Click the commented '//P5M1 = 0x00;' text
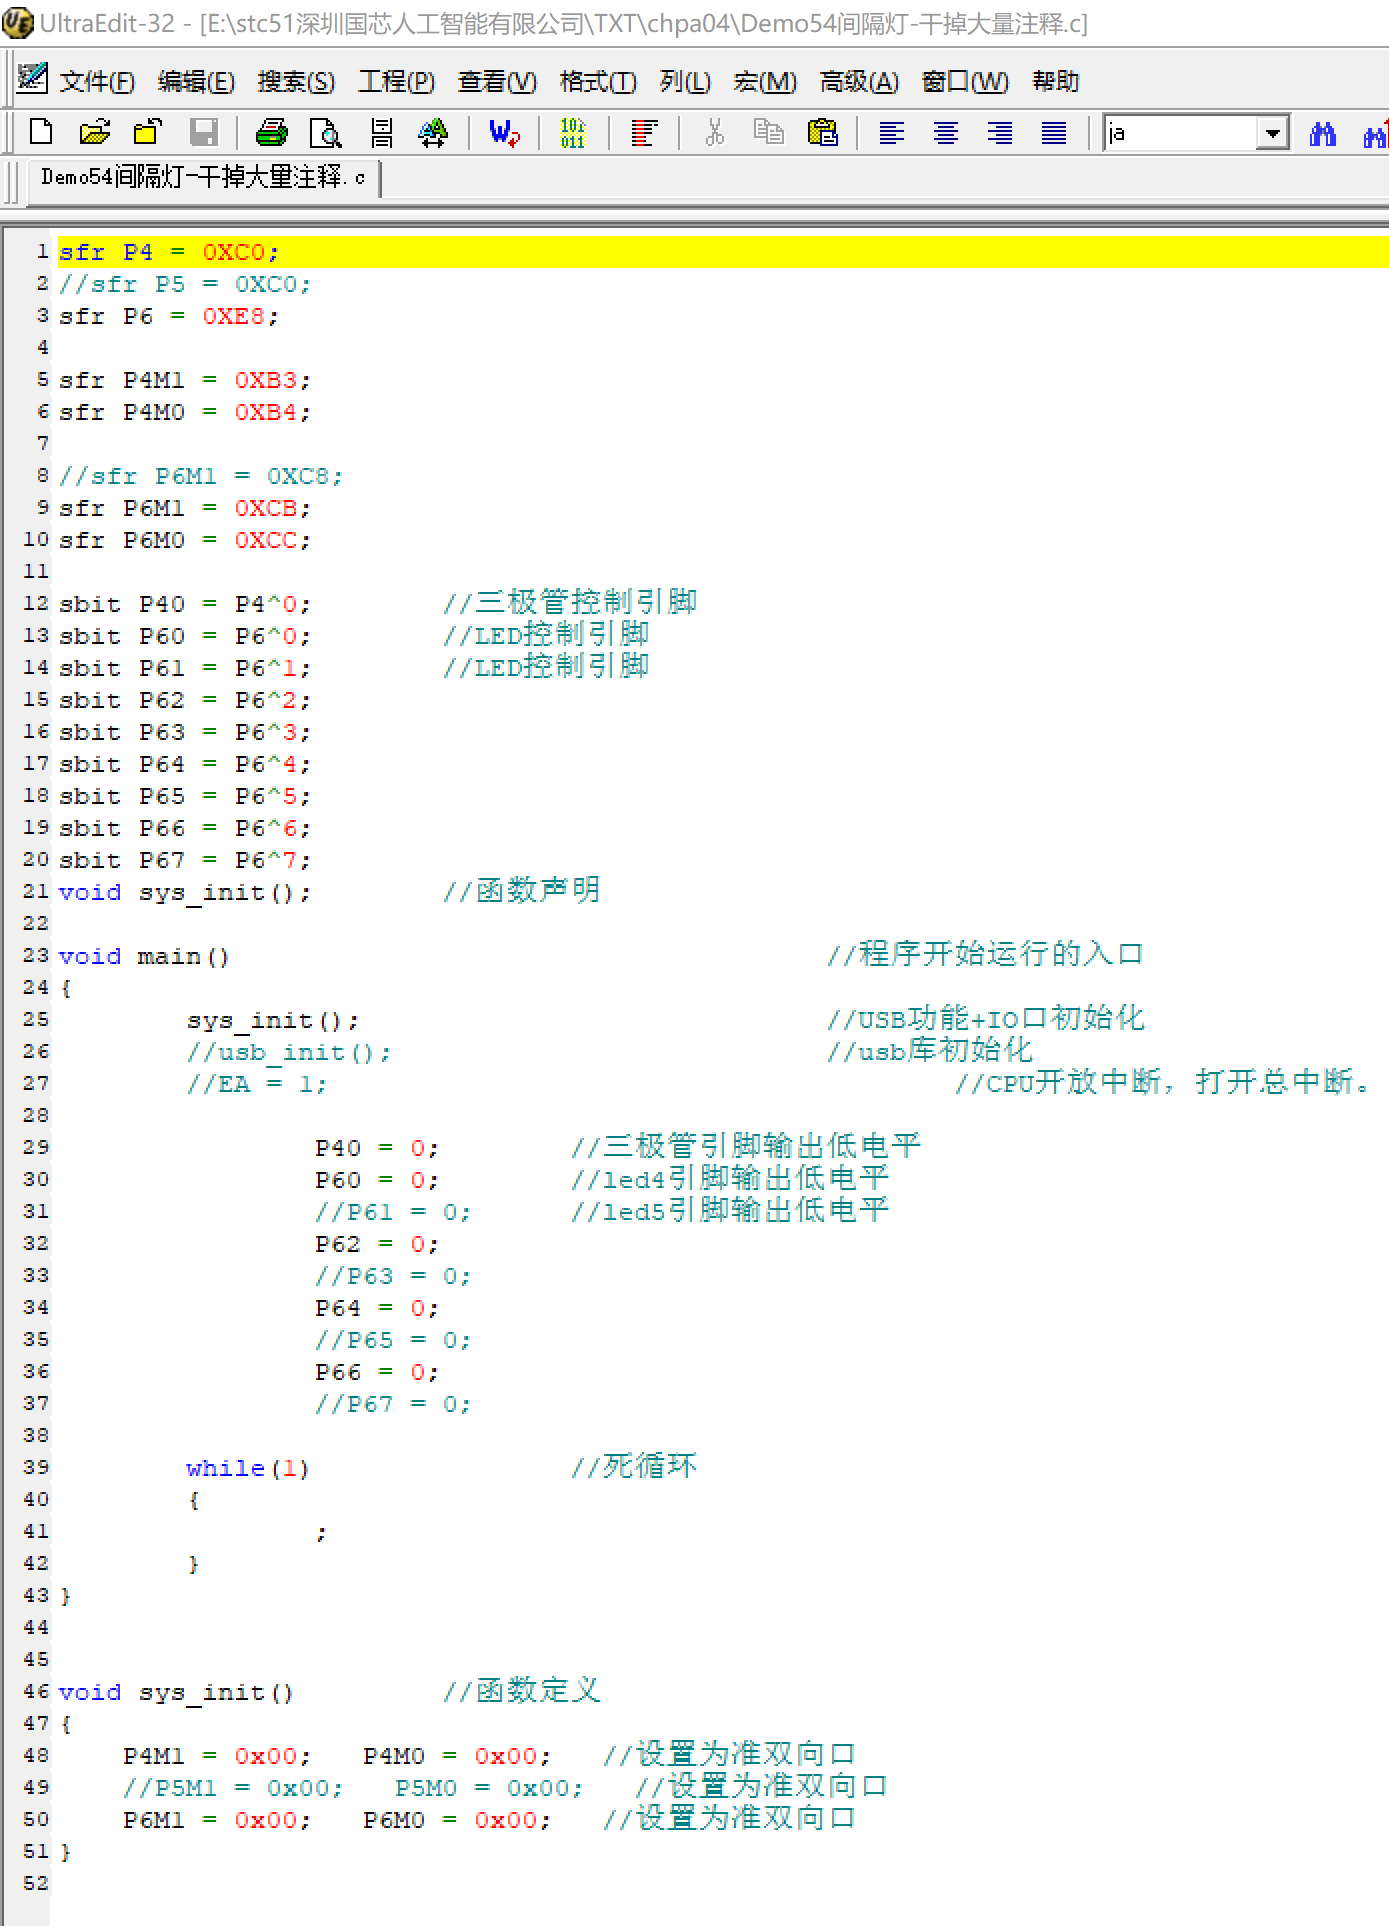This screenshot has height=1926, width=1389. [x=232, y=1788]
